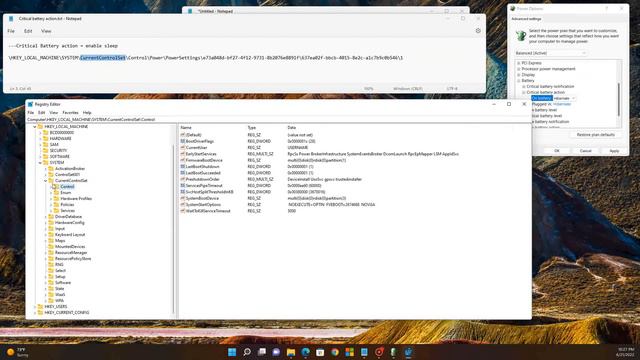Click the Notepad taskbar icon

coord(364,352)
